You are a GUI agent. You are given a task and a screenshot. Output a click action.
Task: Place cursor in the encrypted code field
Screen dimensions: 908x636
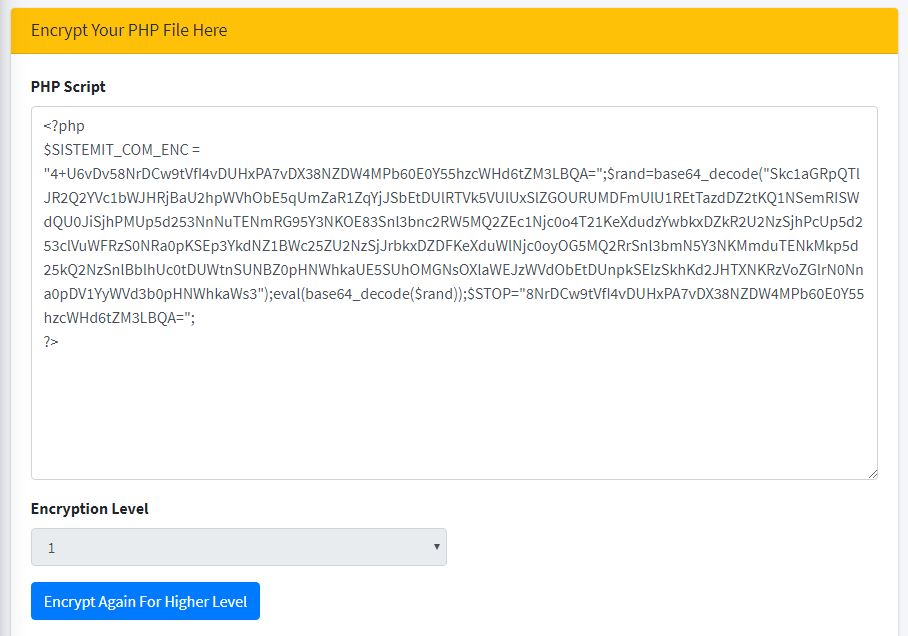click(456, 400)
